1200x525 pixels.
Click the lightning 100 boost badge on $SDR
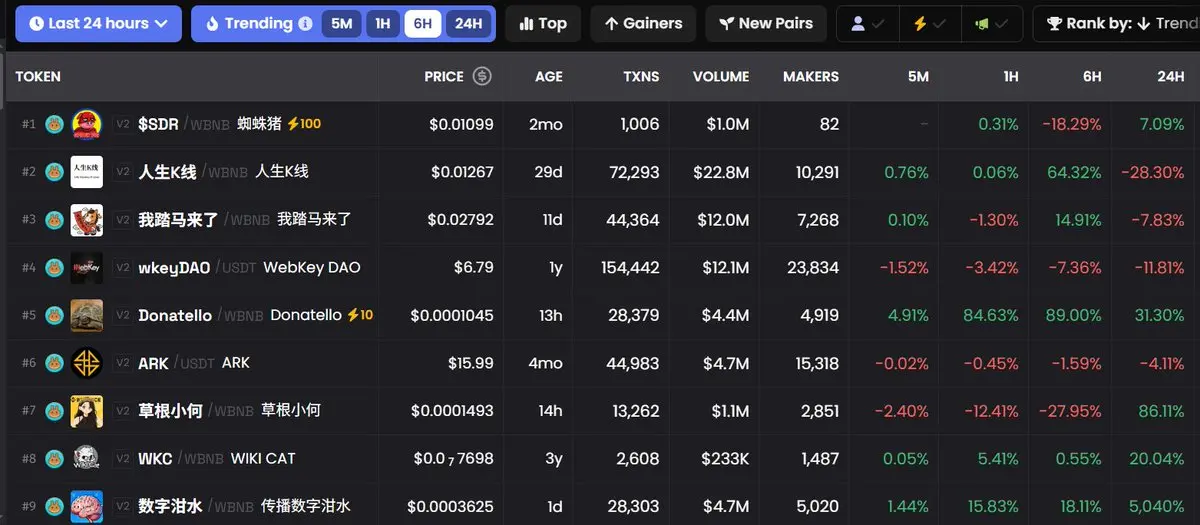point(304,124)
